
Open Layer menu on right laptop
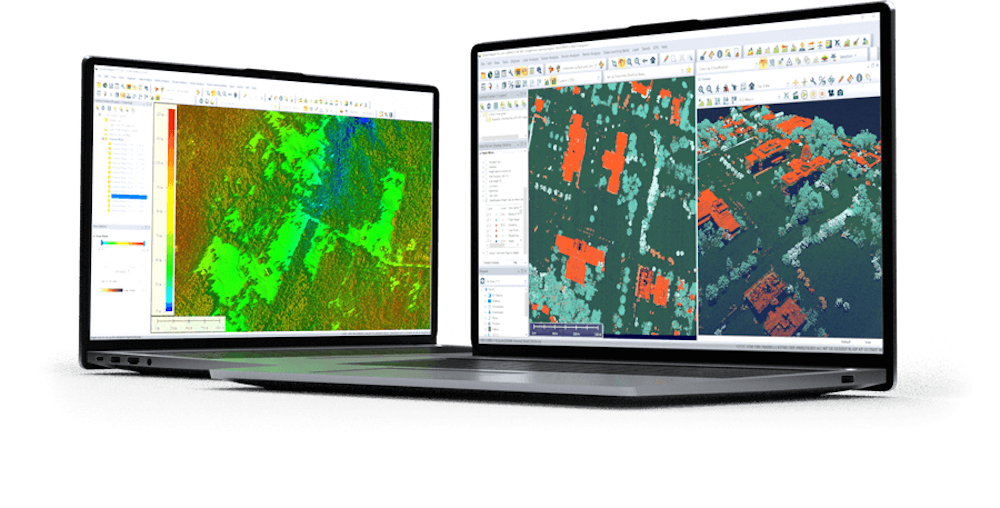click(635, 50)
